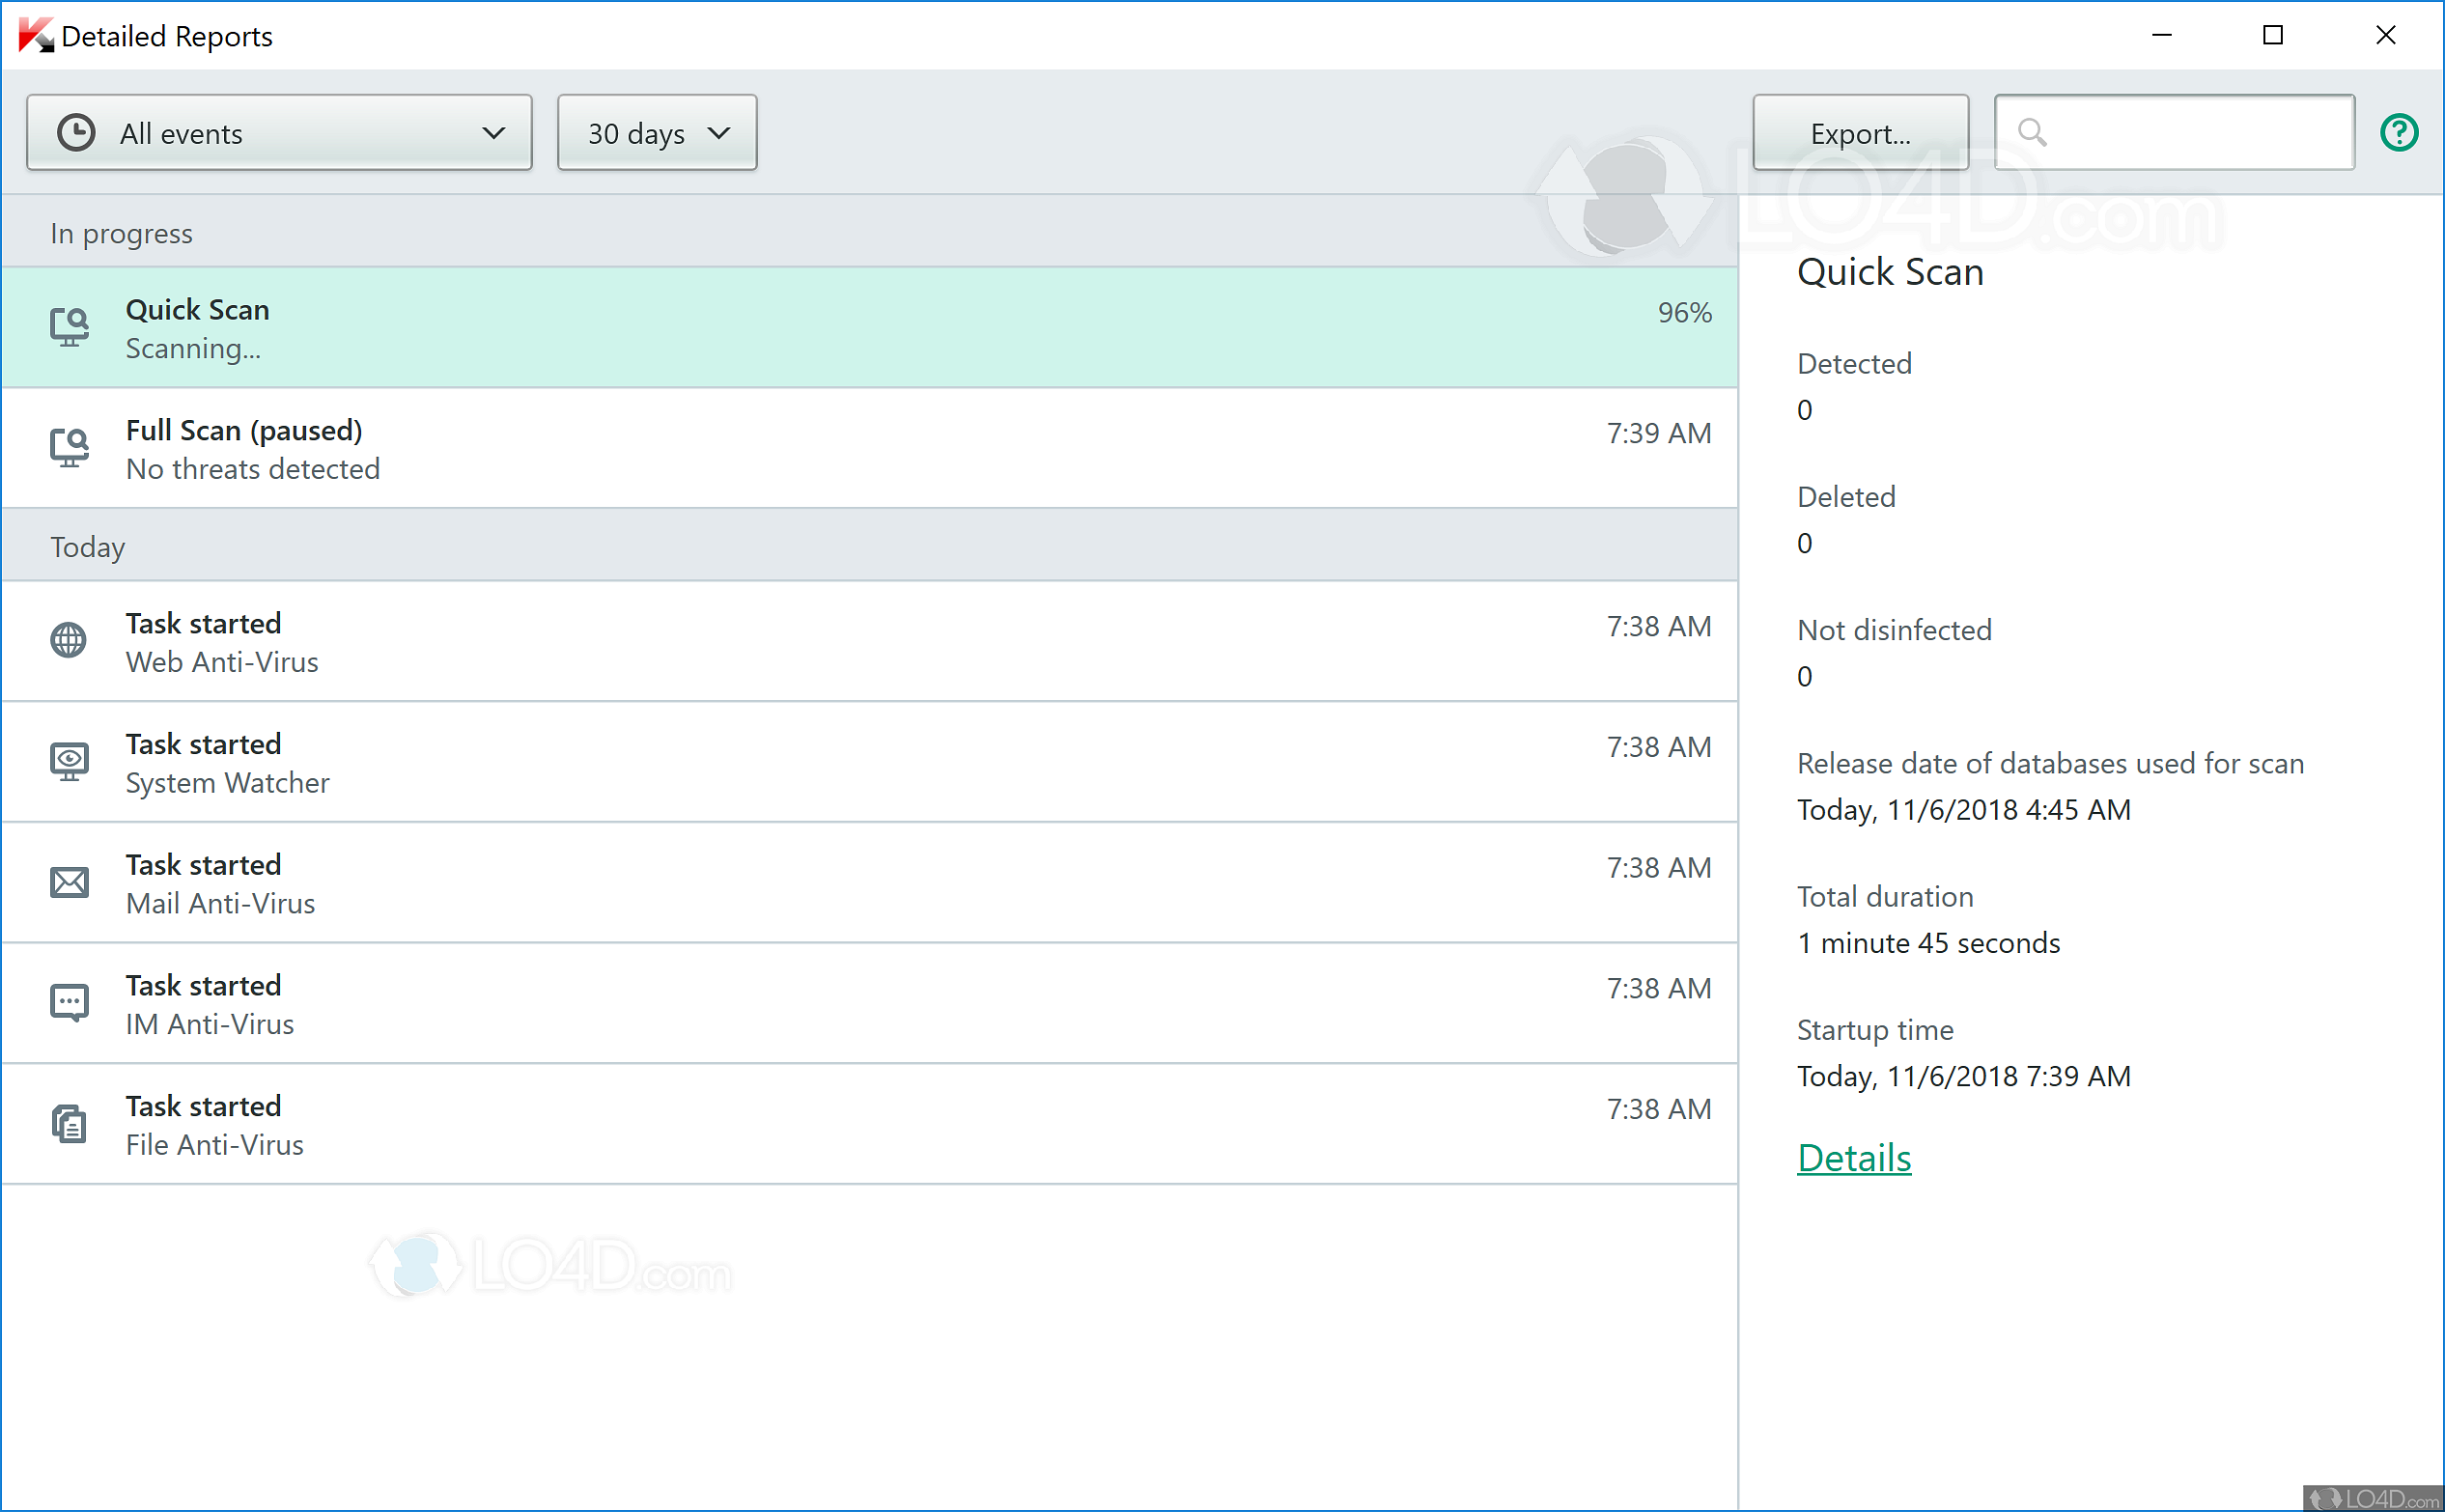The width and height of the screenshot is (2445, 1512).
Task: Select Task started File Anti-Virus row
Action: [869, 1125]
